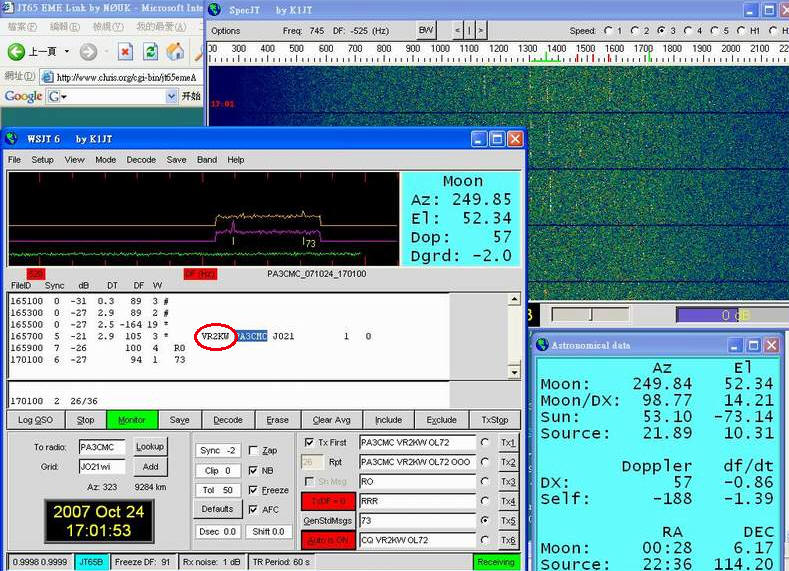The width and height of the screenshot is (789, 571).
Task: Open the IE Home page icon
Action: 175,51
